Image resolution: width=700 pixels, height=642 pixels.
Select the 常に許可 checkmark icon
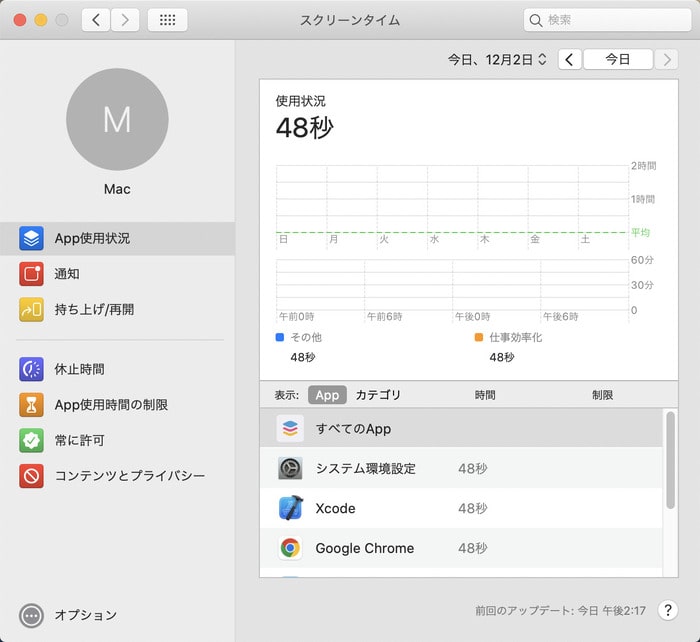pyautogui.click(x=31, y=440)
